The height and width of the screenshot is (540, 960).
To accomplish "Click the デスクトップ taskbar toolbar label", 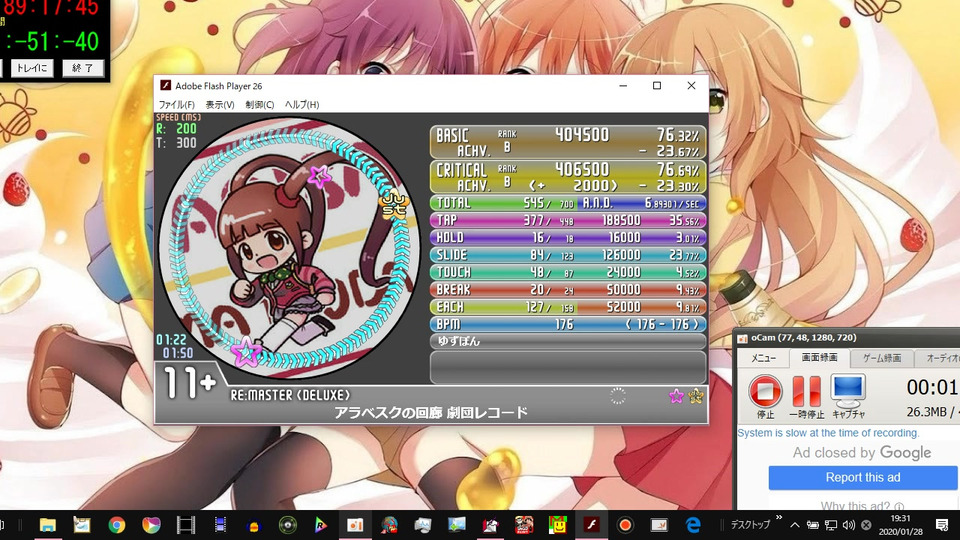I will 750,525.
